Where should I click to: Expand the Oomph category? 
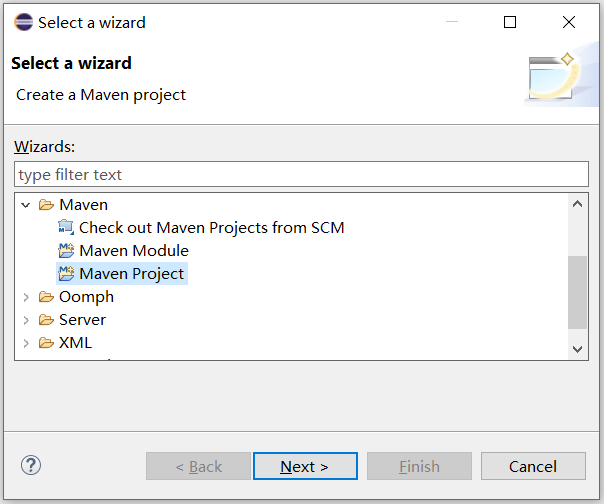point(26,296)
